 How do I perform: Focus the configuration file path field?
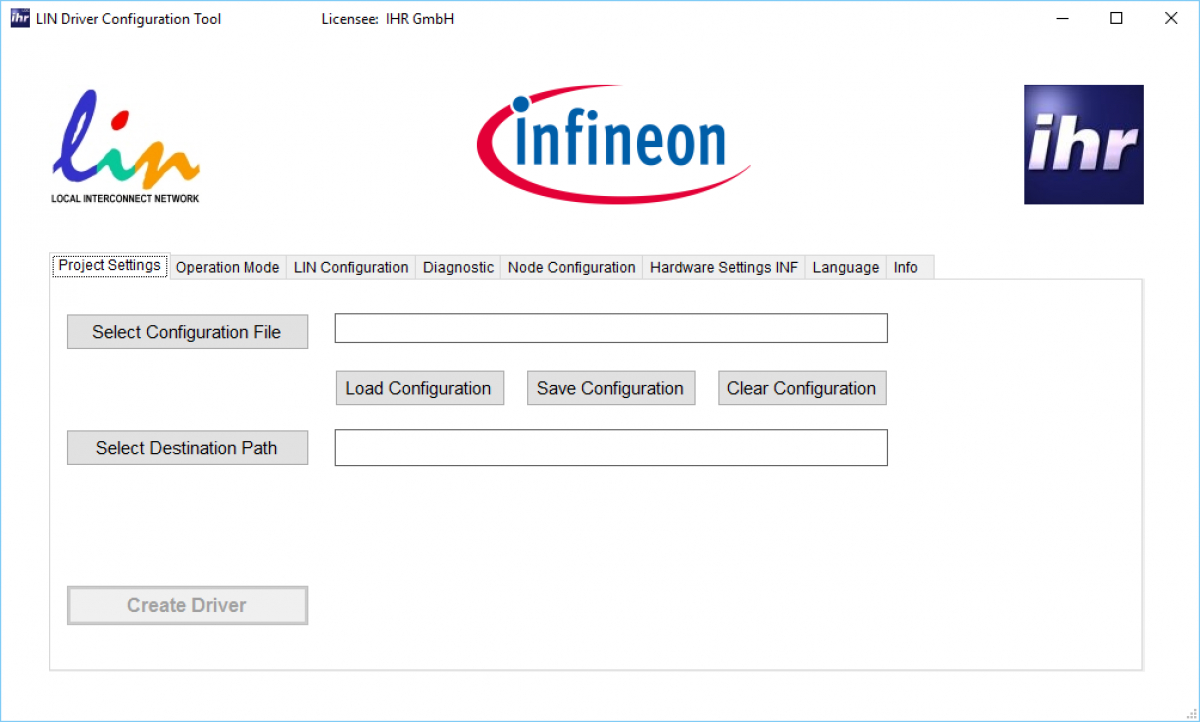pos(611,328)
